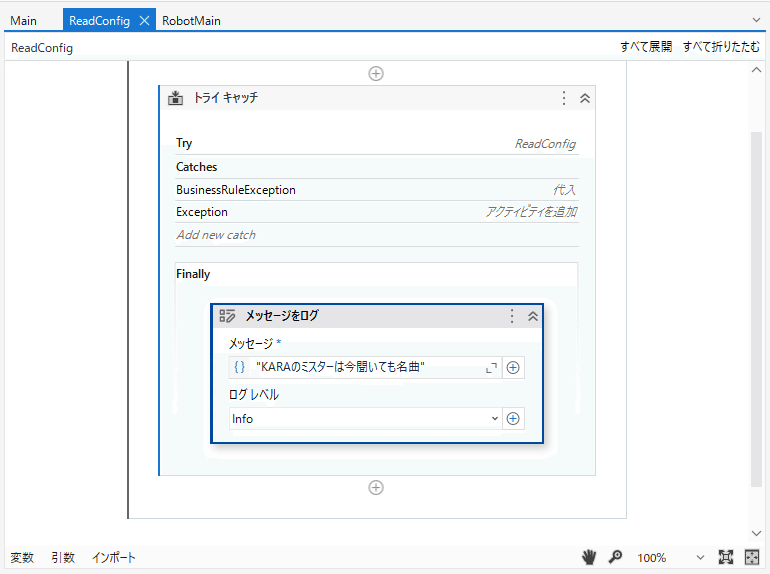Select the トライ キャッチ title

pyautogui.click(x=225, y=97)
